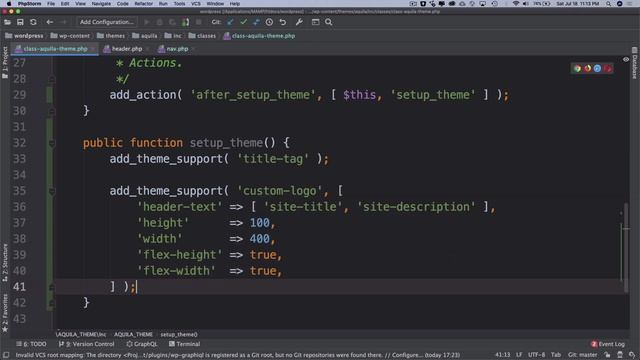Open the Structure tool window sidebar tab
Viewport: 640px width, 360px height.
[x=5, y=262]
